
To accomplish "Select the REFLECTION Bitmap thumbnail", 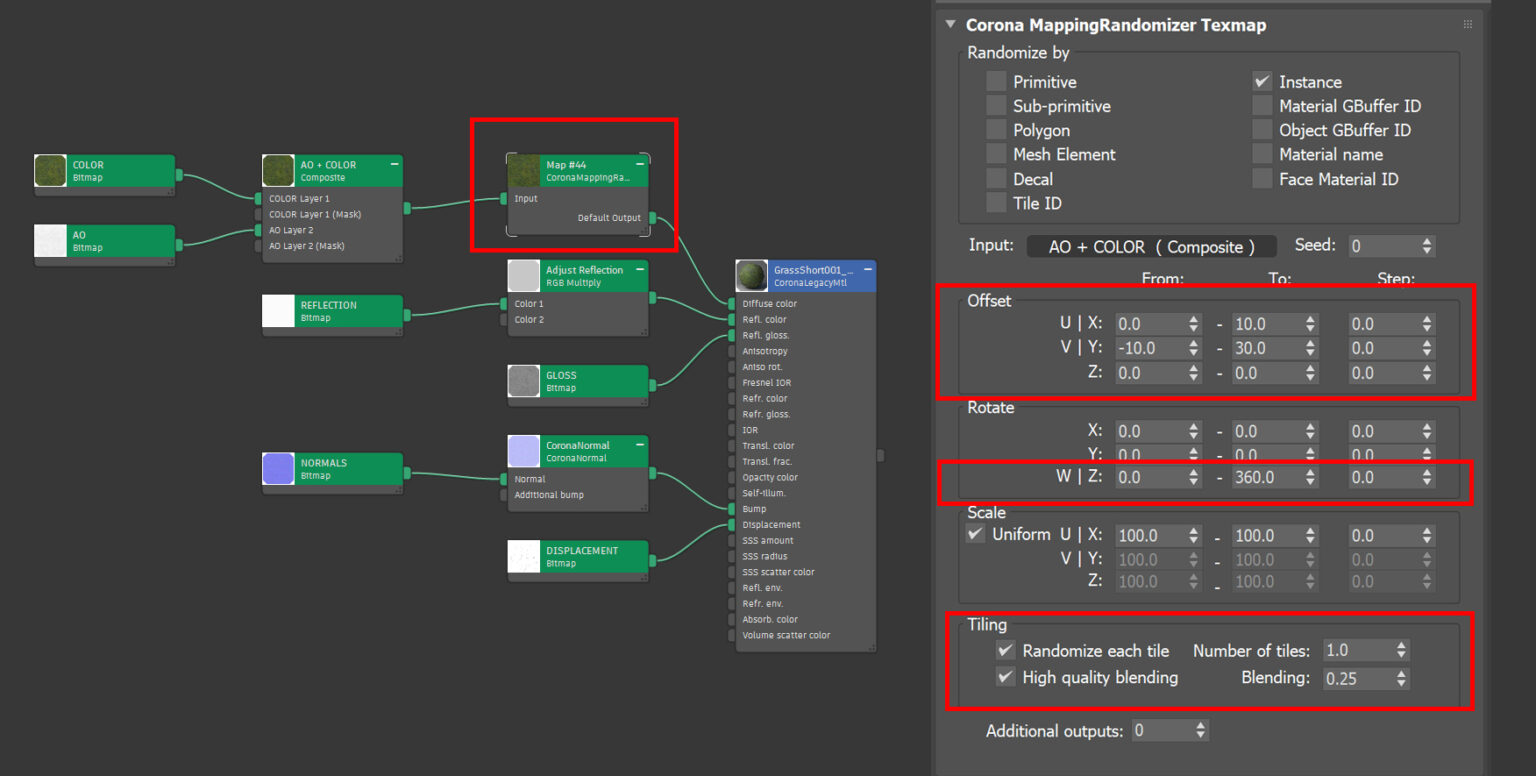I will [277, 311].
